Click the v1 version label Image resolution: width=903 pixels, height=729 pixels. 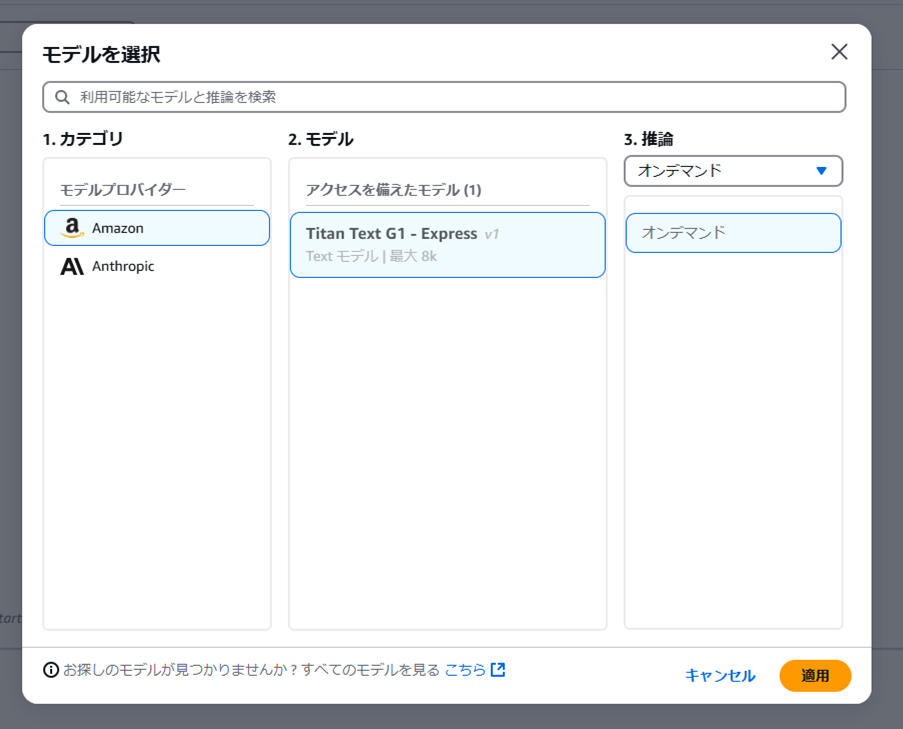492,234
